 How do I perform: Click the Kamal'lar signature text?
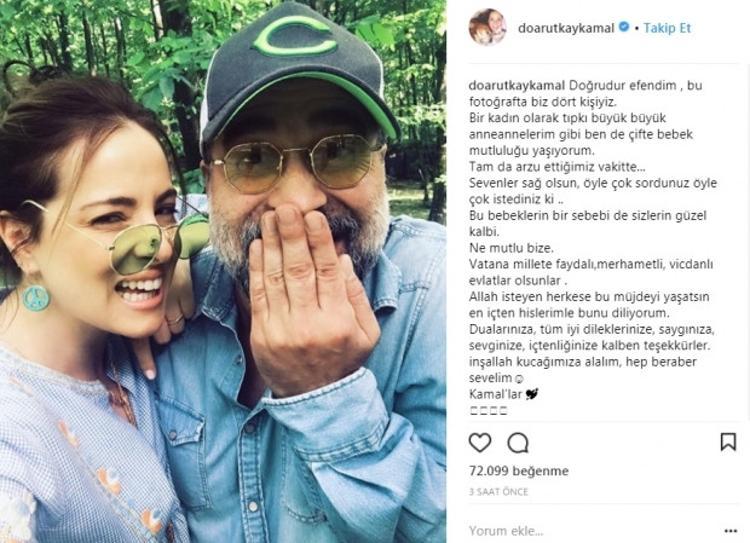tap(492, 394)
